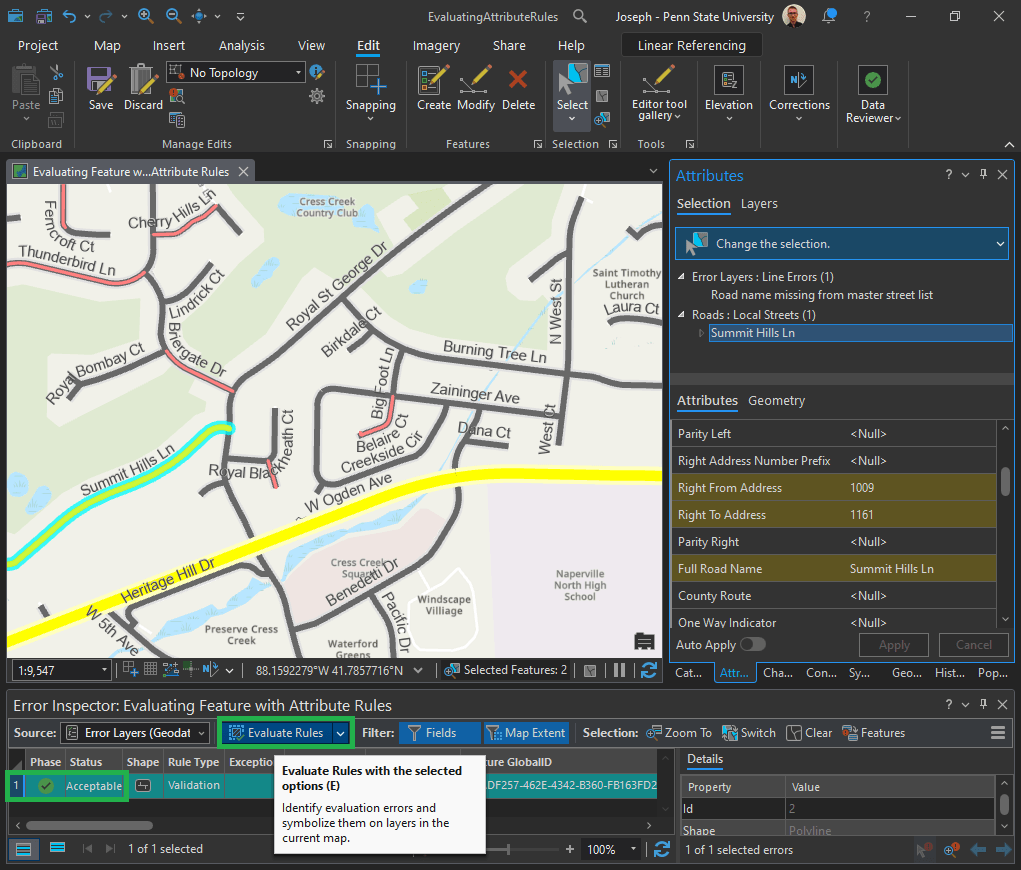Click the Error Inspector zoom slider

(509, 849)
